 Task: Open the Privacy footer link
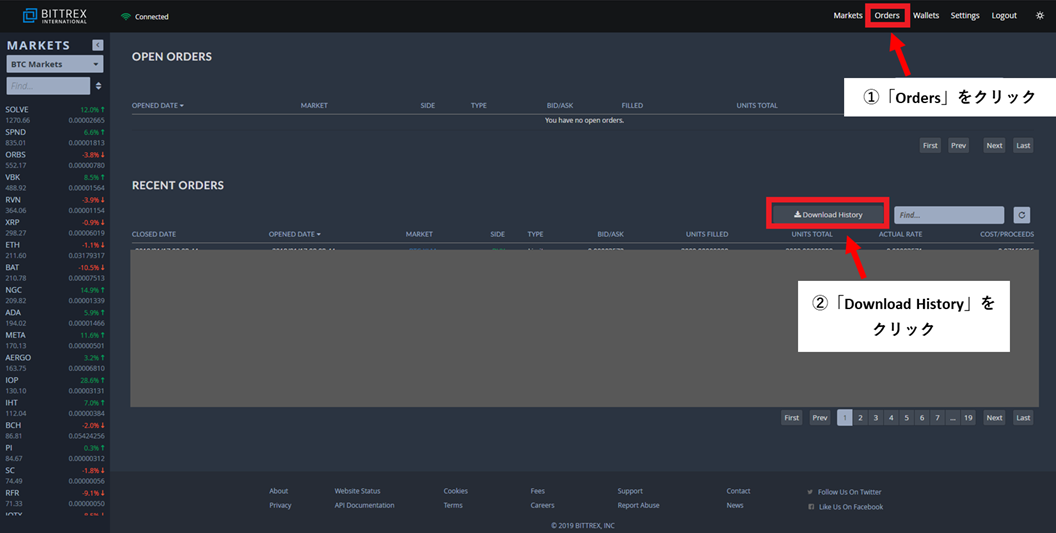coord(280,505)
